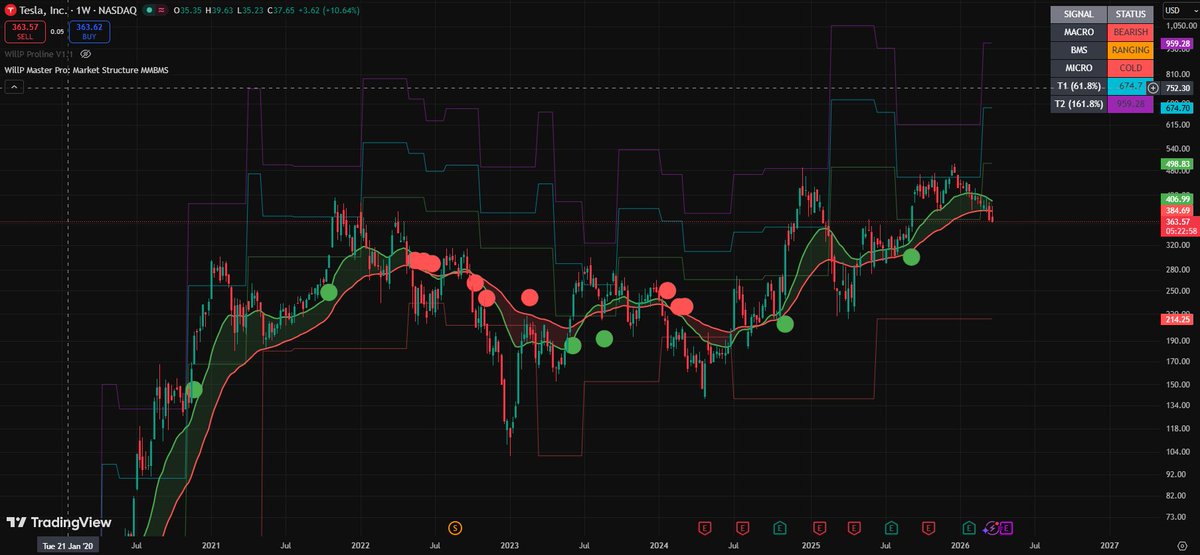Viewport: 1200px width, 555px height.
Task: Click the 0.05 spread value
Action: 56,32
